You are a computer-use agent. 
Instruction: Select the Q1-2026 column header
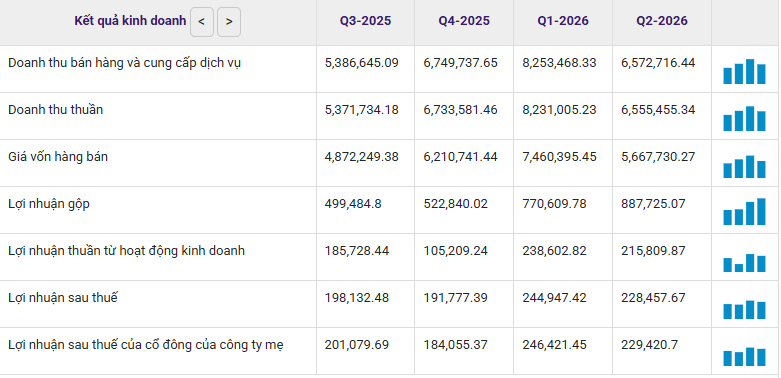563,21
